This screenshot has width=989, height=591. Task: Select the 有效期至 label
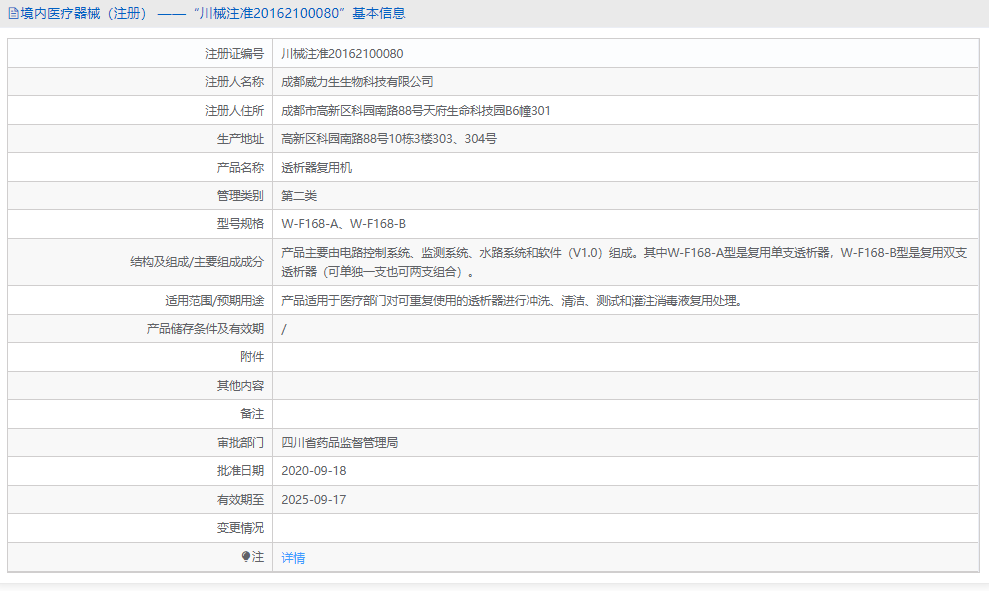(x=240, y=500)
